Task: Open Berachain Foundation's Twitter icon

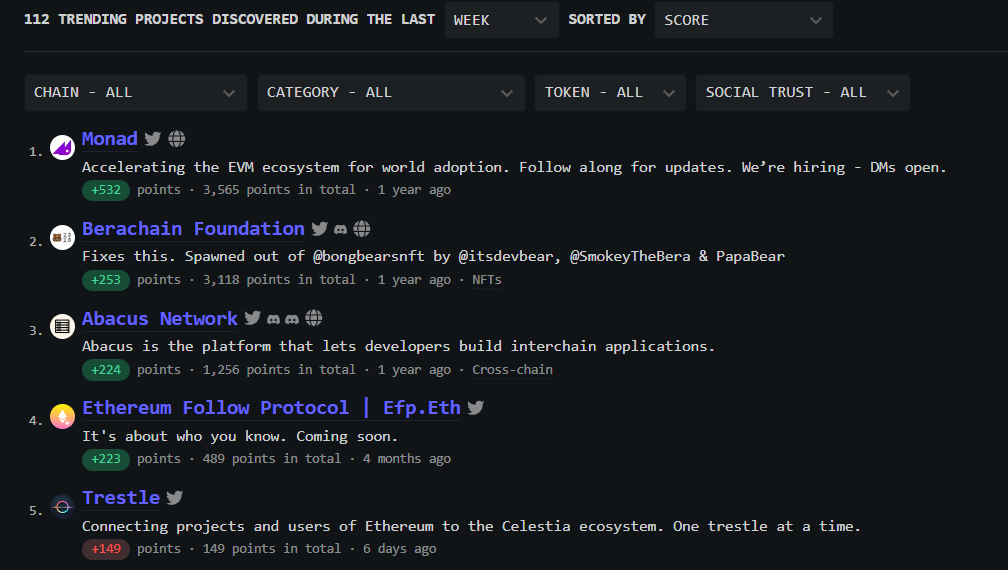Action: coord(320,229)
